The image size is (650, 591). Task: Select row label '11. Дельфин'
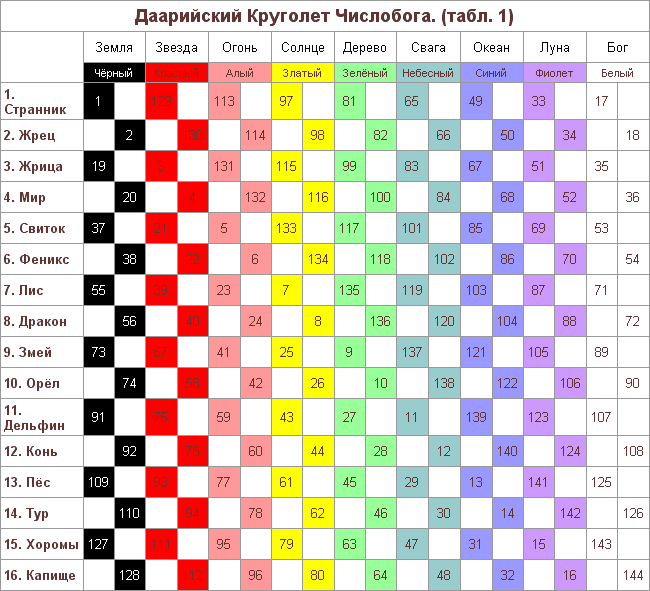click(x=41, y=417)
